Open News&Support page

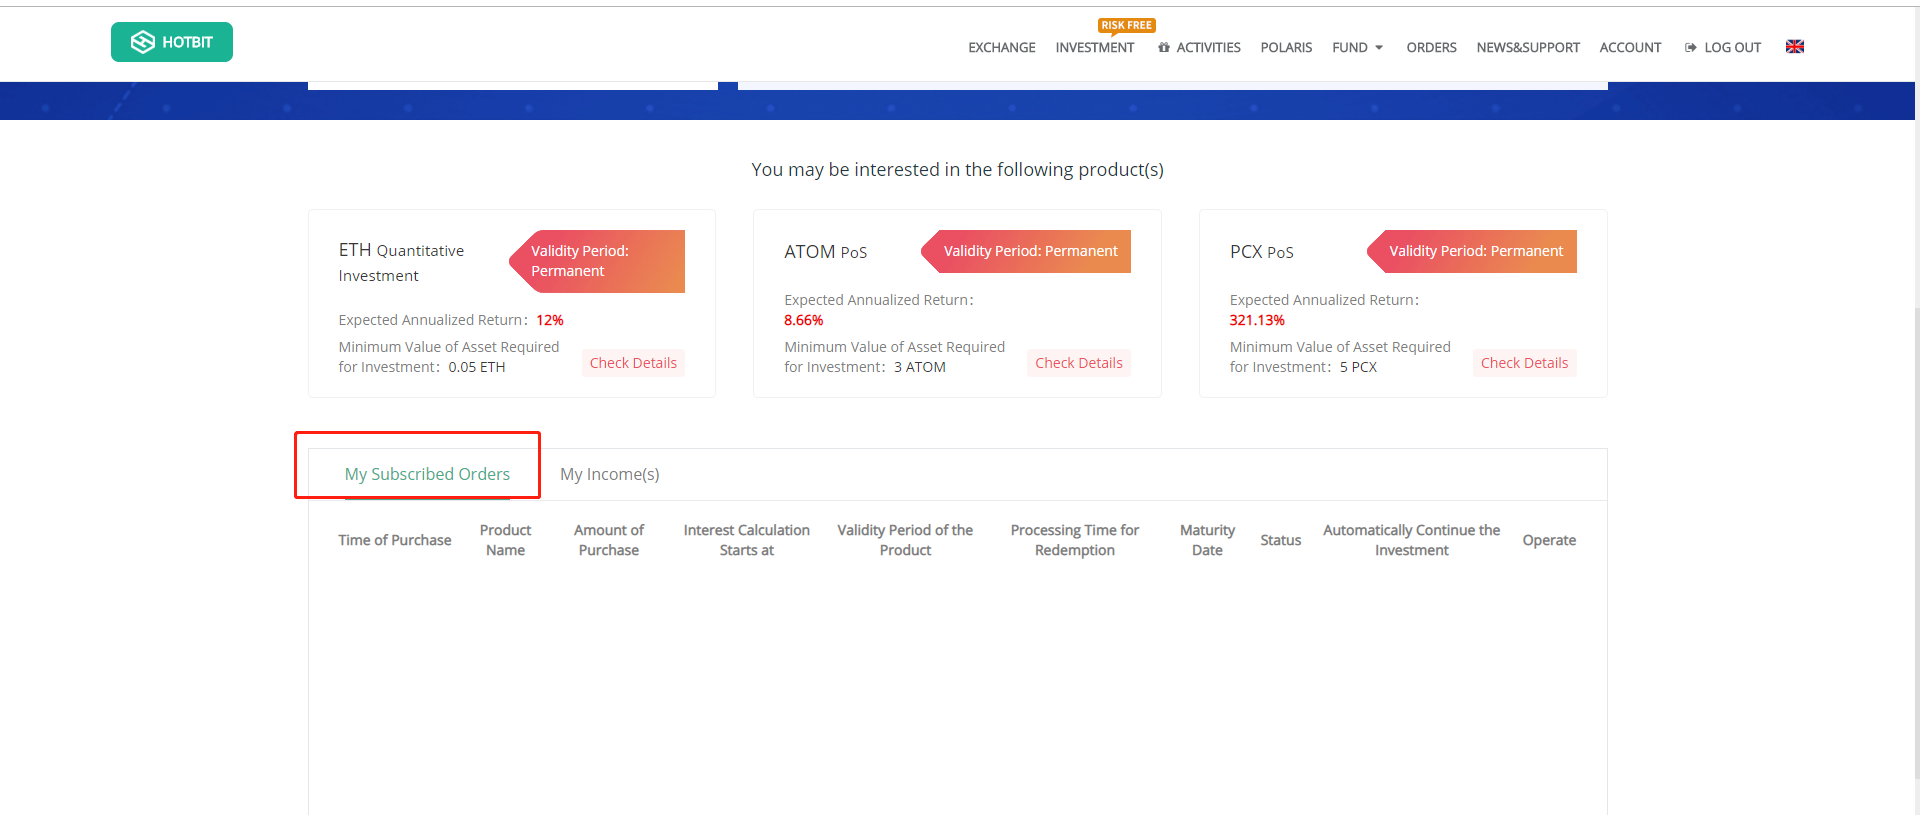[1528, 47]
